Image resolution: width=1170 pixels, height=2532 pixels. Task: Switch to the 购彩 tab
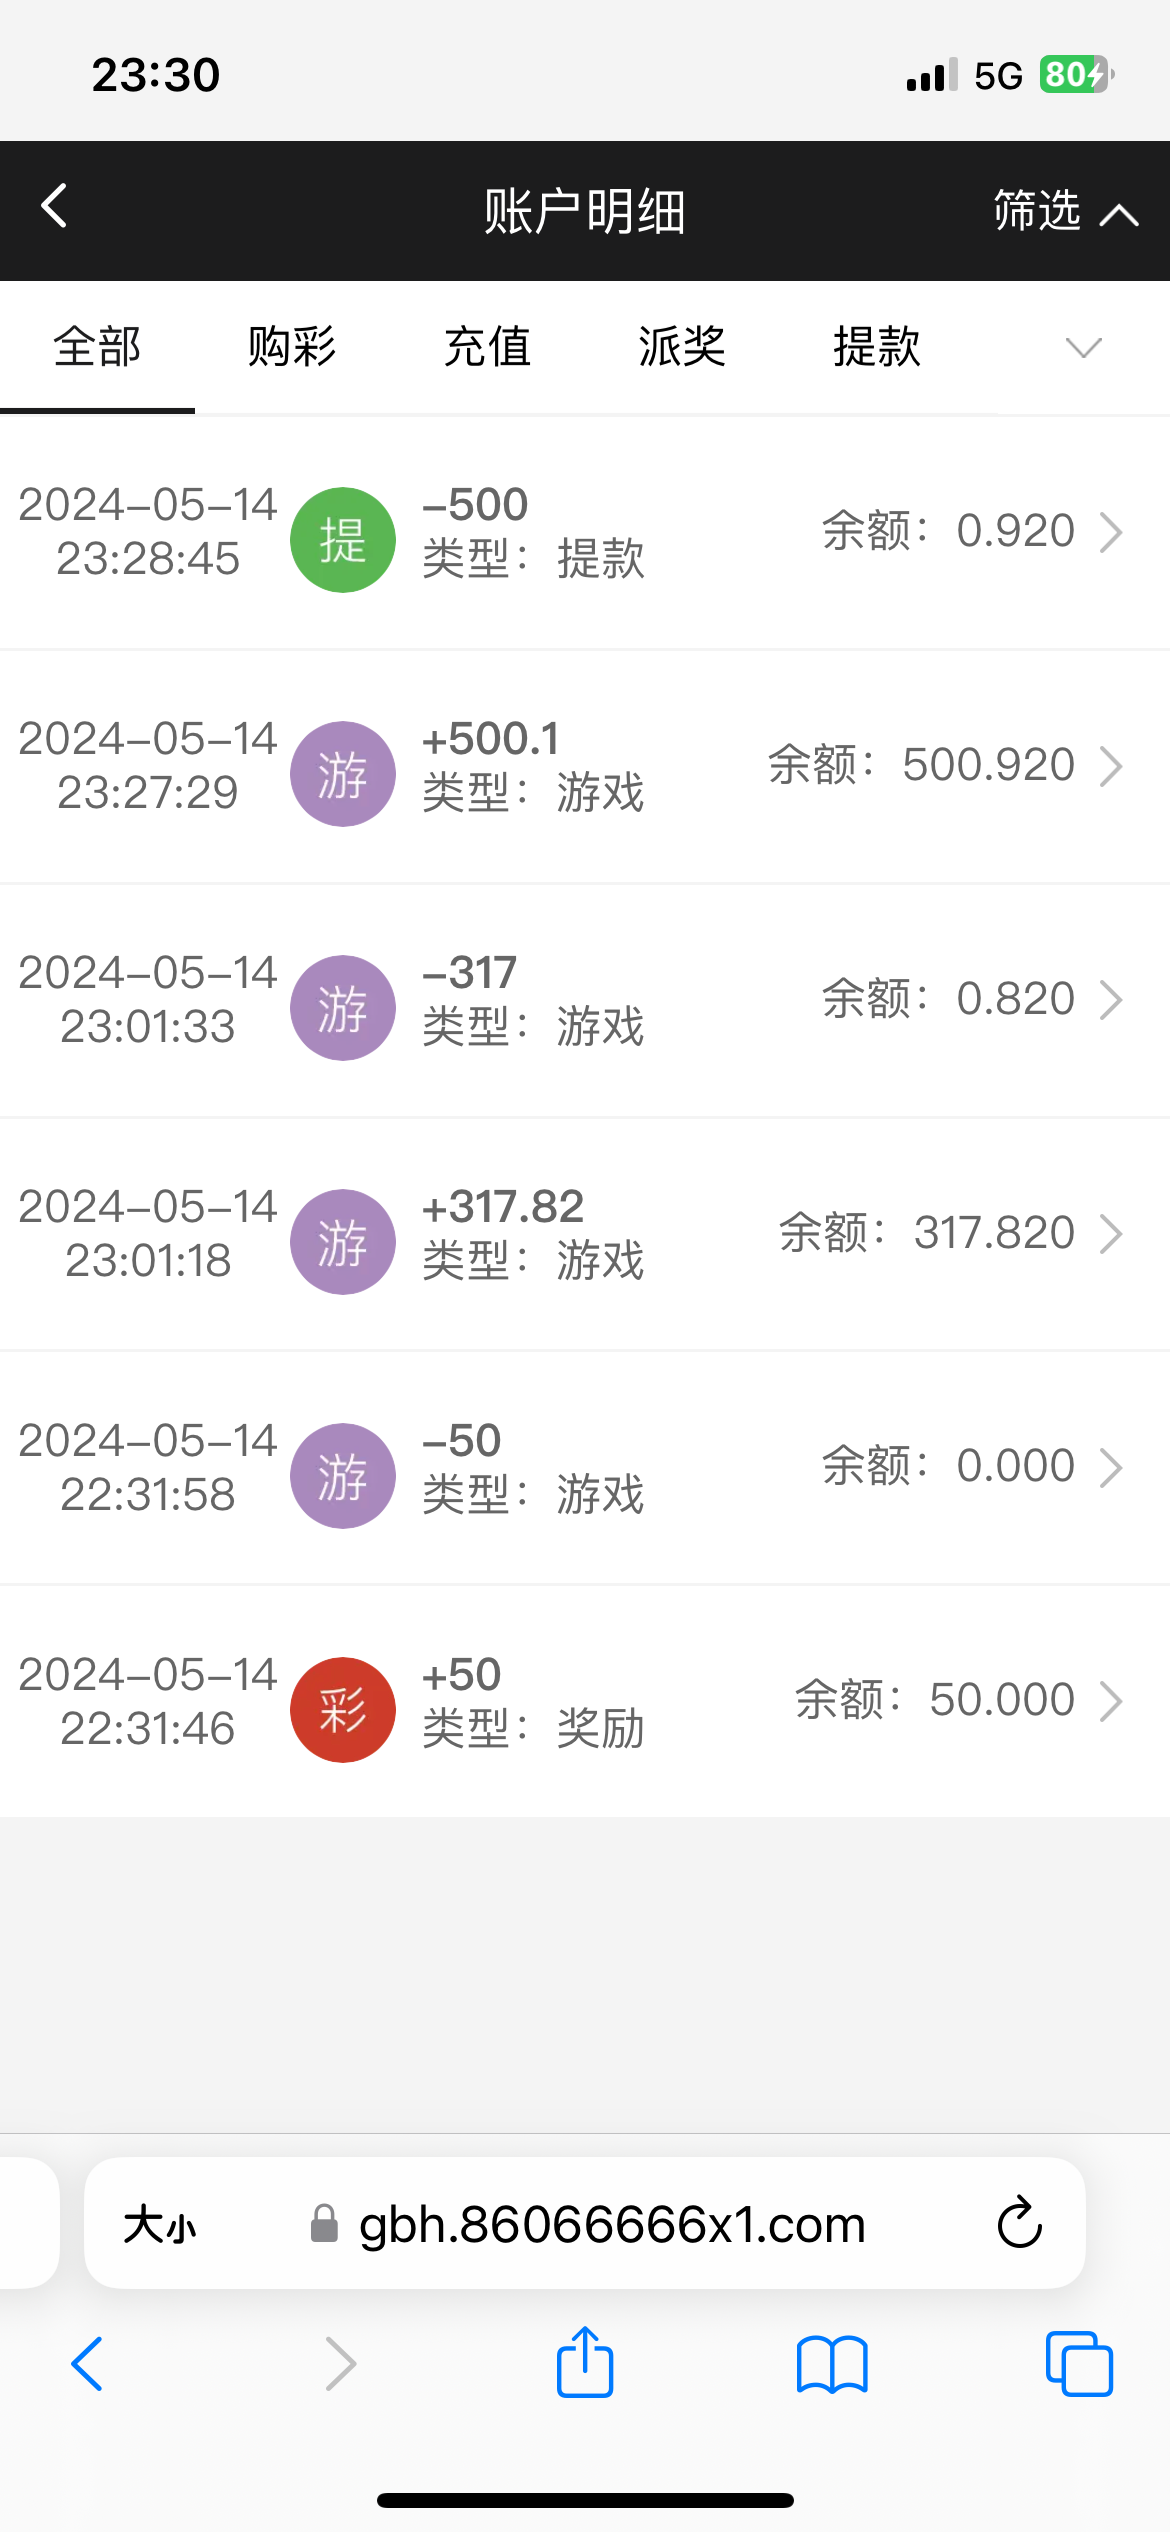click(292, 348)
